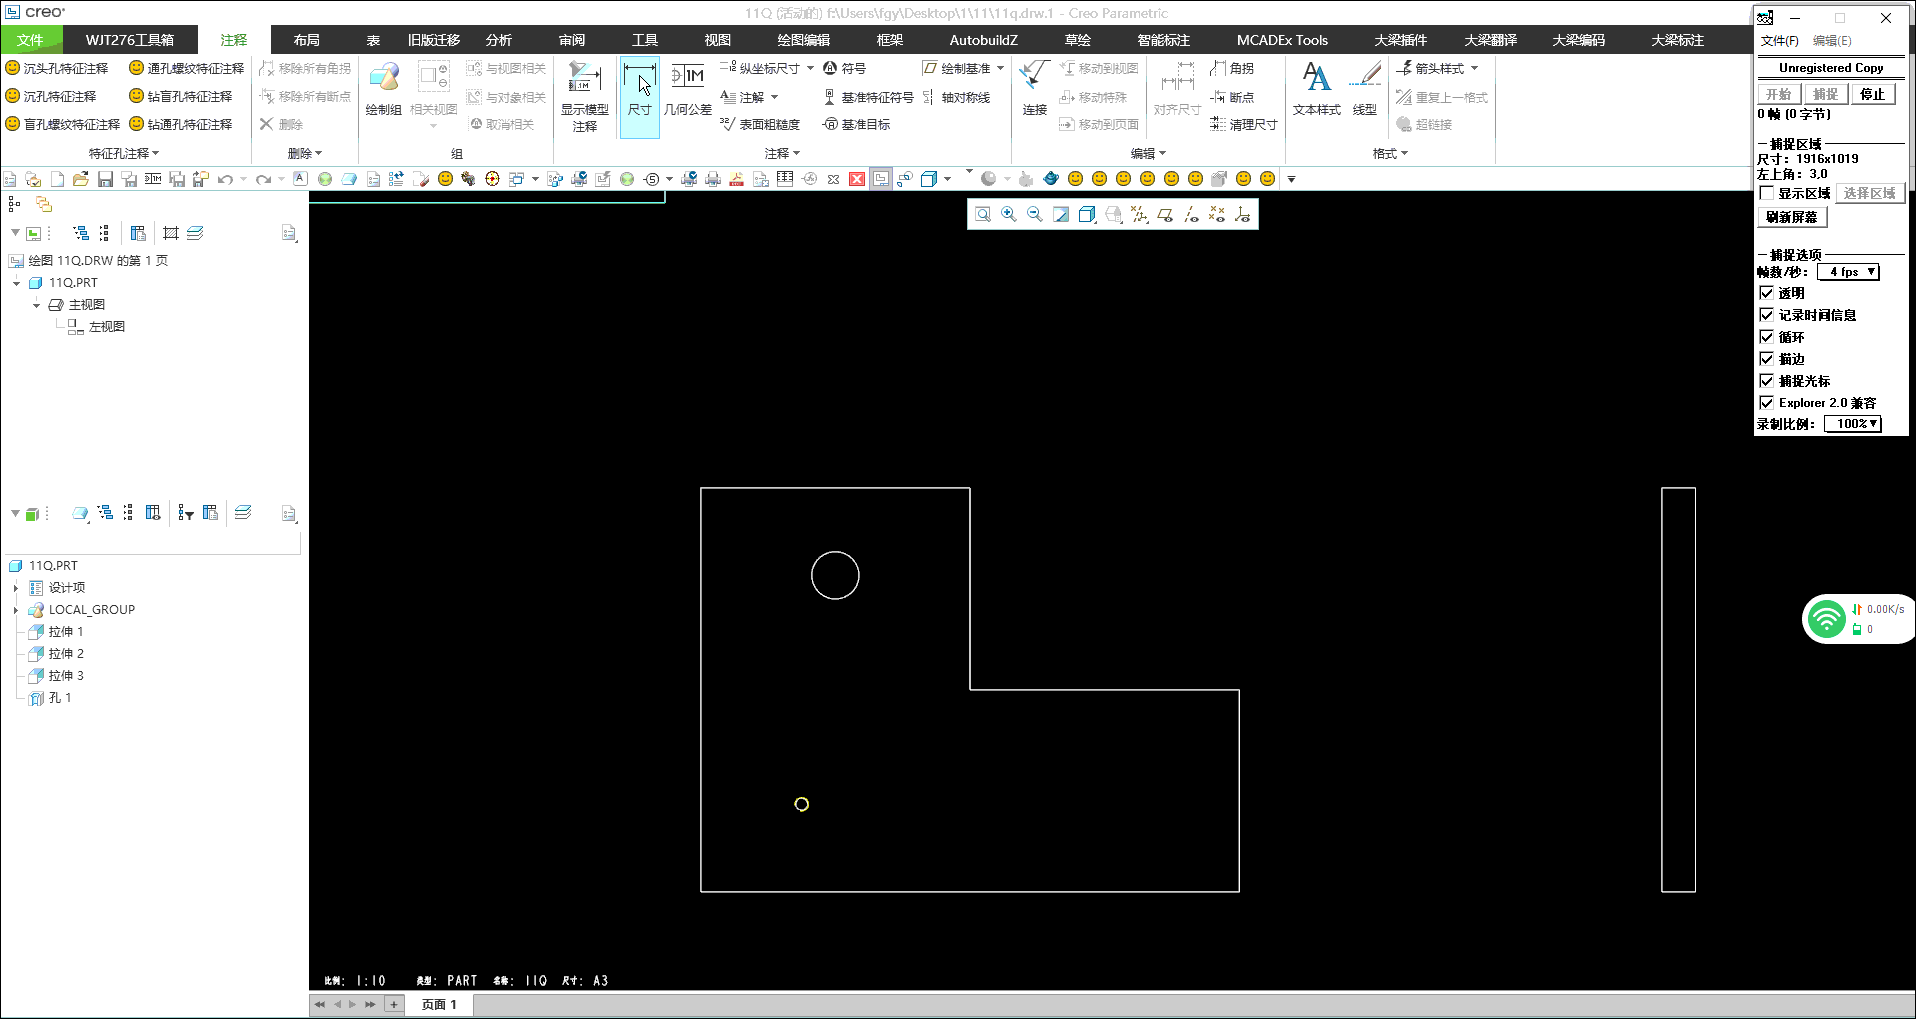Toggle axis display icon in graphics toolbar
This screenshot has height=1019, width=1916.
[1191, 214]
